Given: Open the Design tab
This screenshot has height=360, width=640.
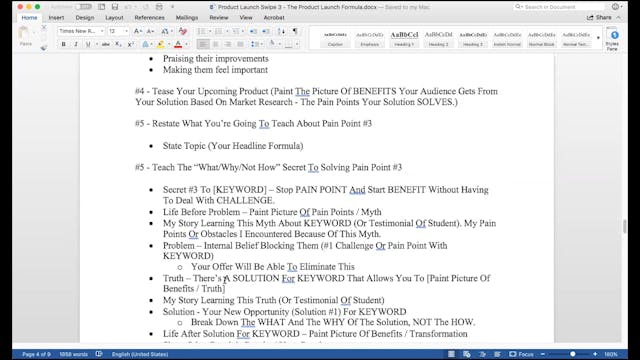Looking at the screenshot, I should point(85,18).
